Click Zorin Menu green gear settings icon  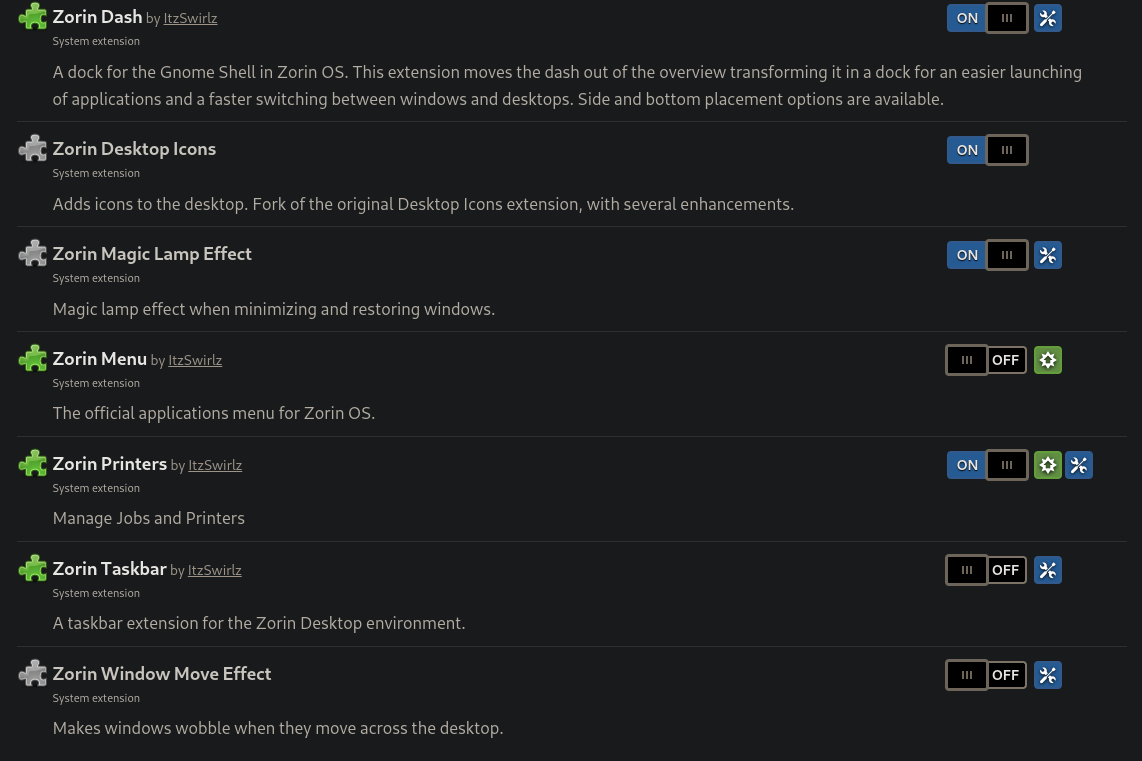pos(1047,360)
